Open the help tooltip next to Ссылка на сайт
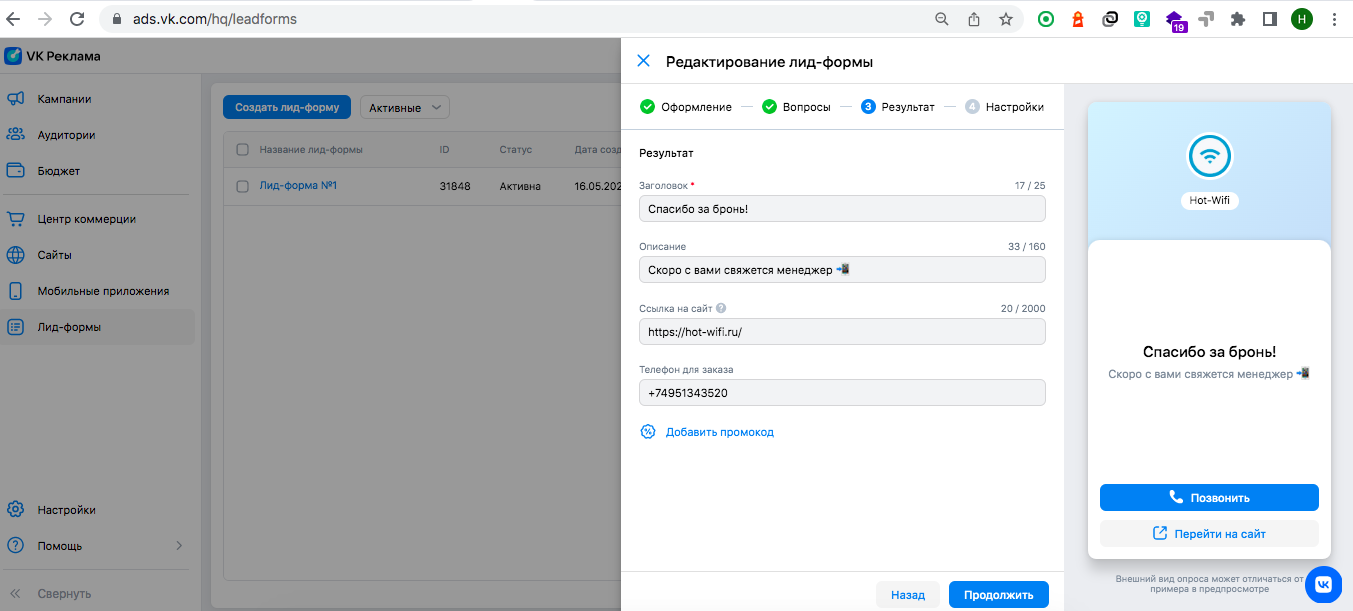Viewport: 1353px width, 611px height. click(x=721, y=308)
